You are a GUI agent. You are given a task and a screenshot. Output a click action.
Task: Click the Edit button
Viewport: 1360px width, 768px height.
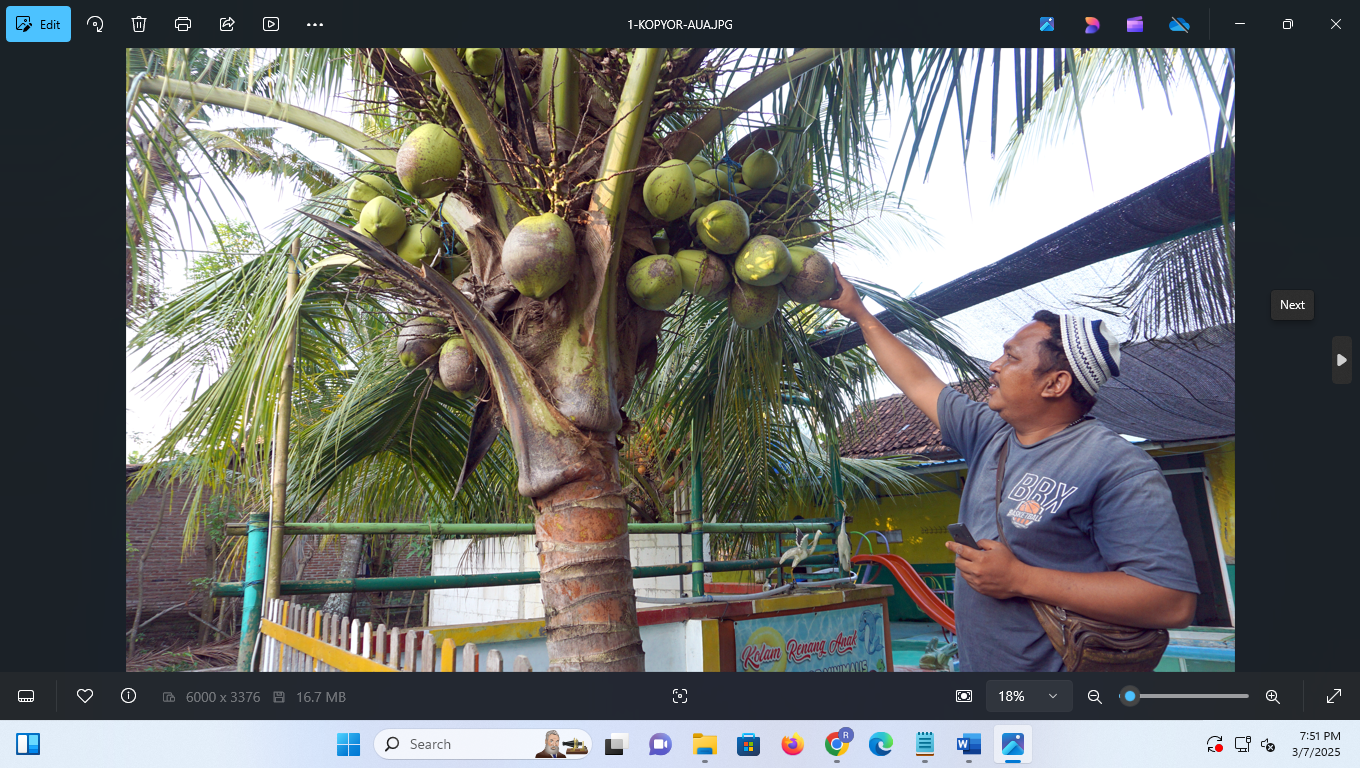38,24
